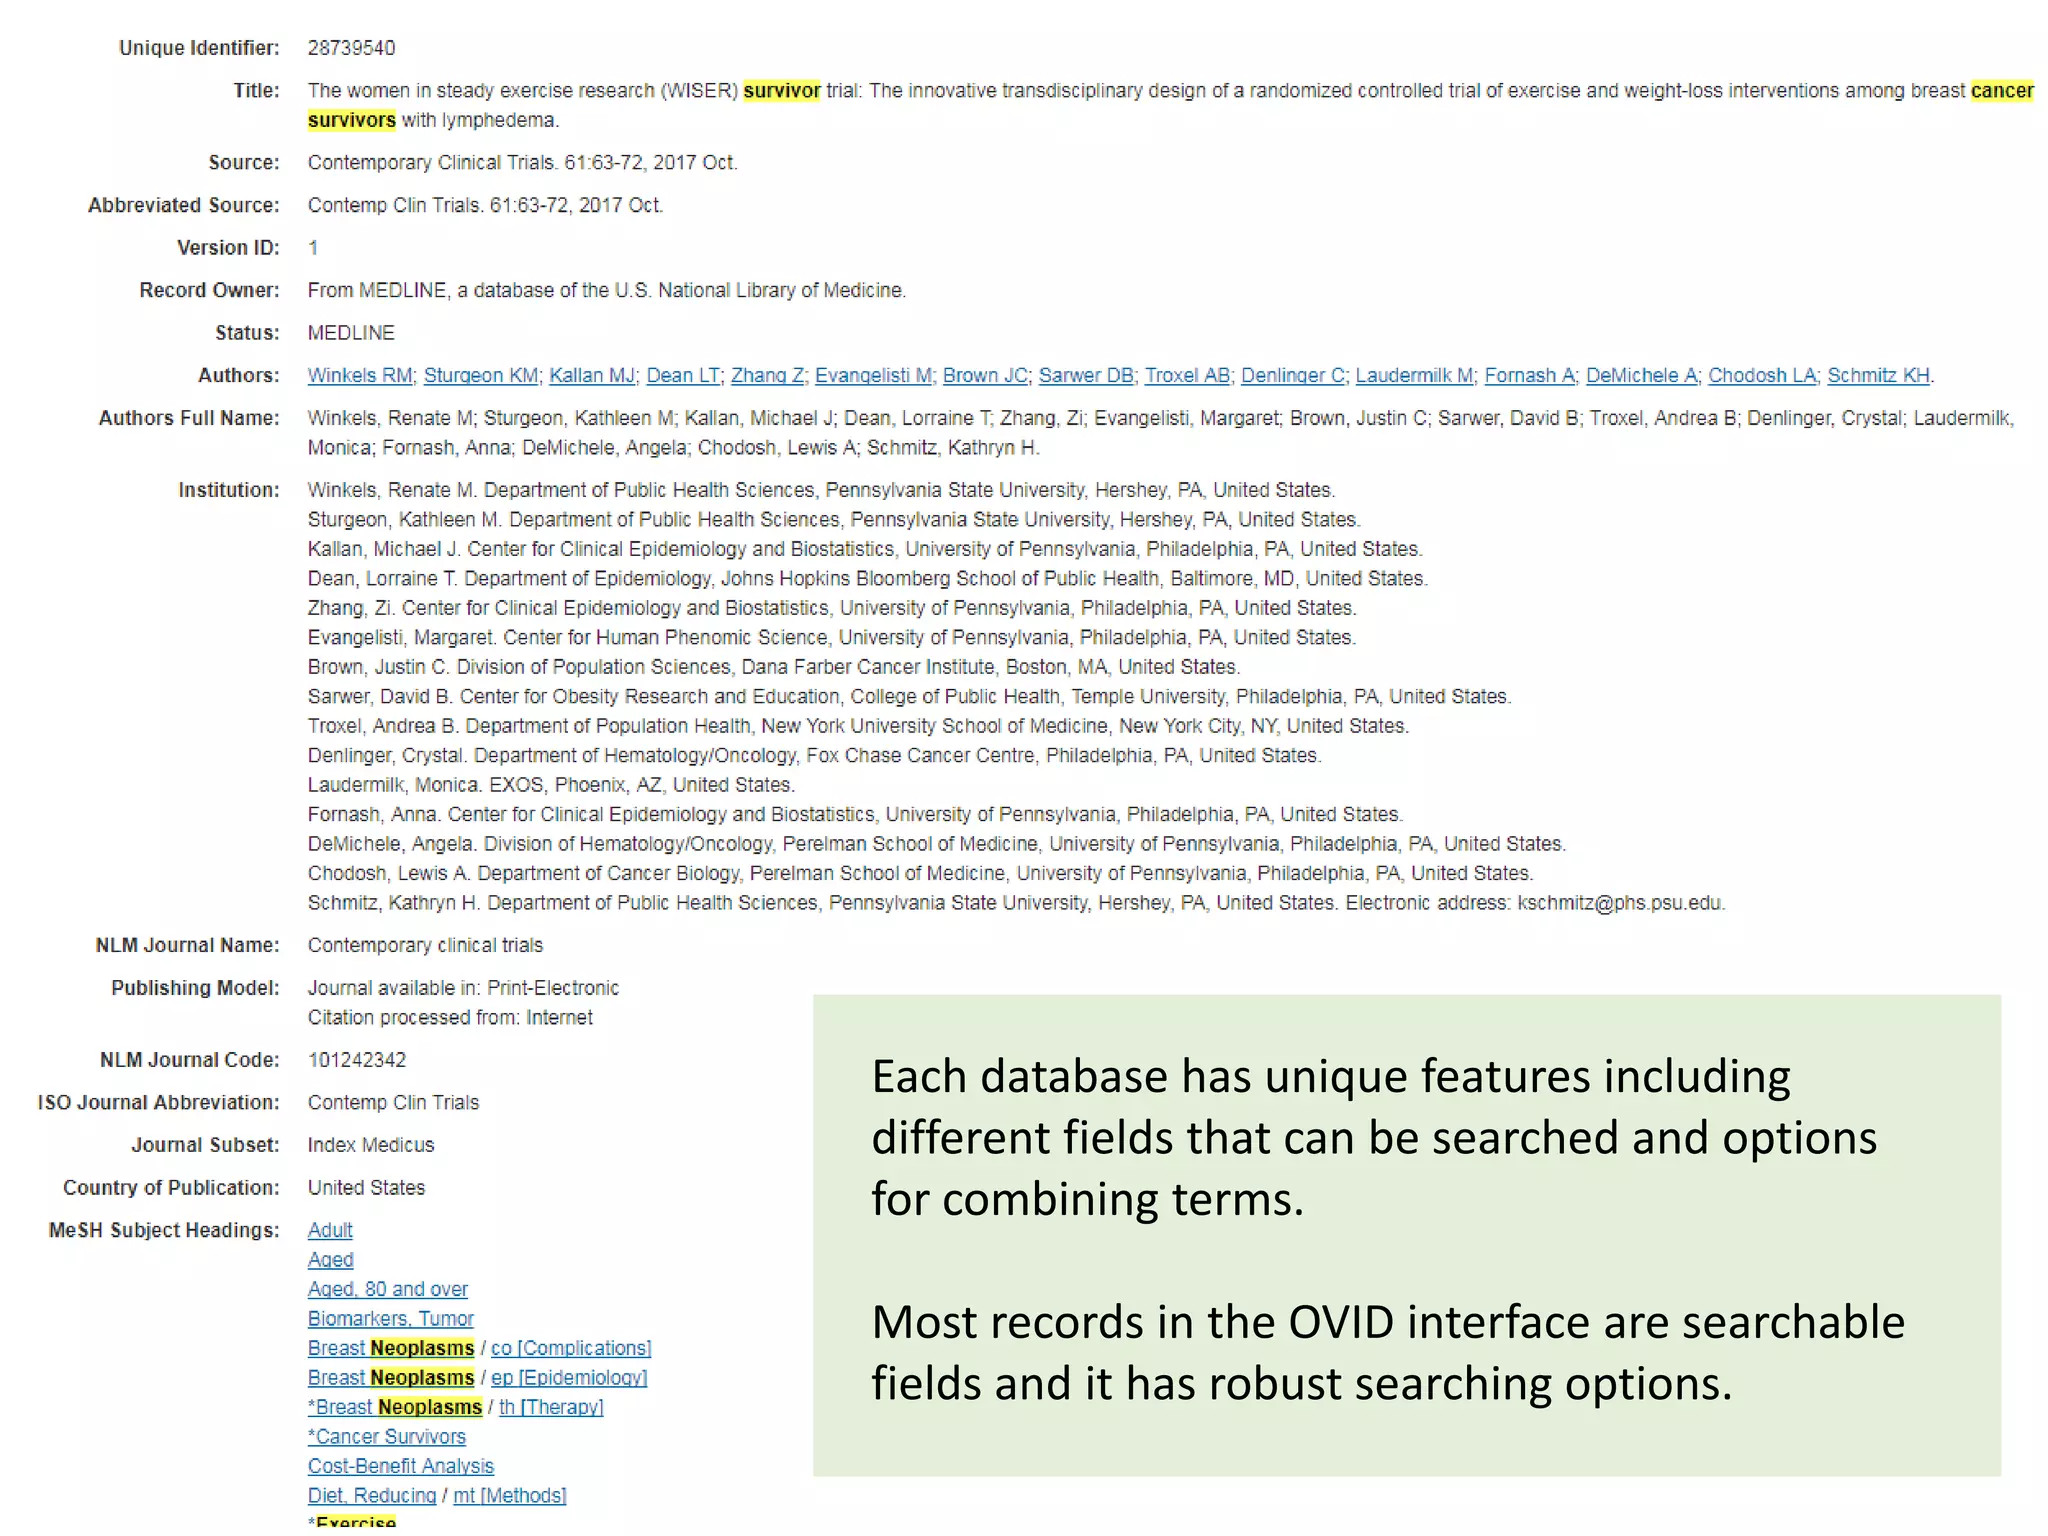The image size is (2048, 1536).
Task: Click 'Journal available in: Print-Electronic' text
Action: point(464,988)
